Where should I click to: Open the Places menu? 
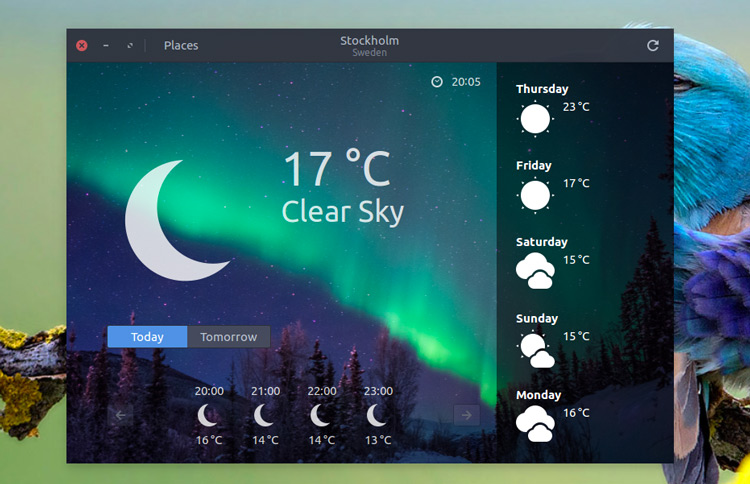coord(181,45)
